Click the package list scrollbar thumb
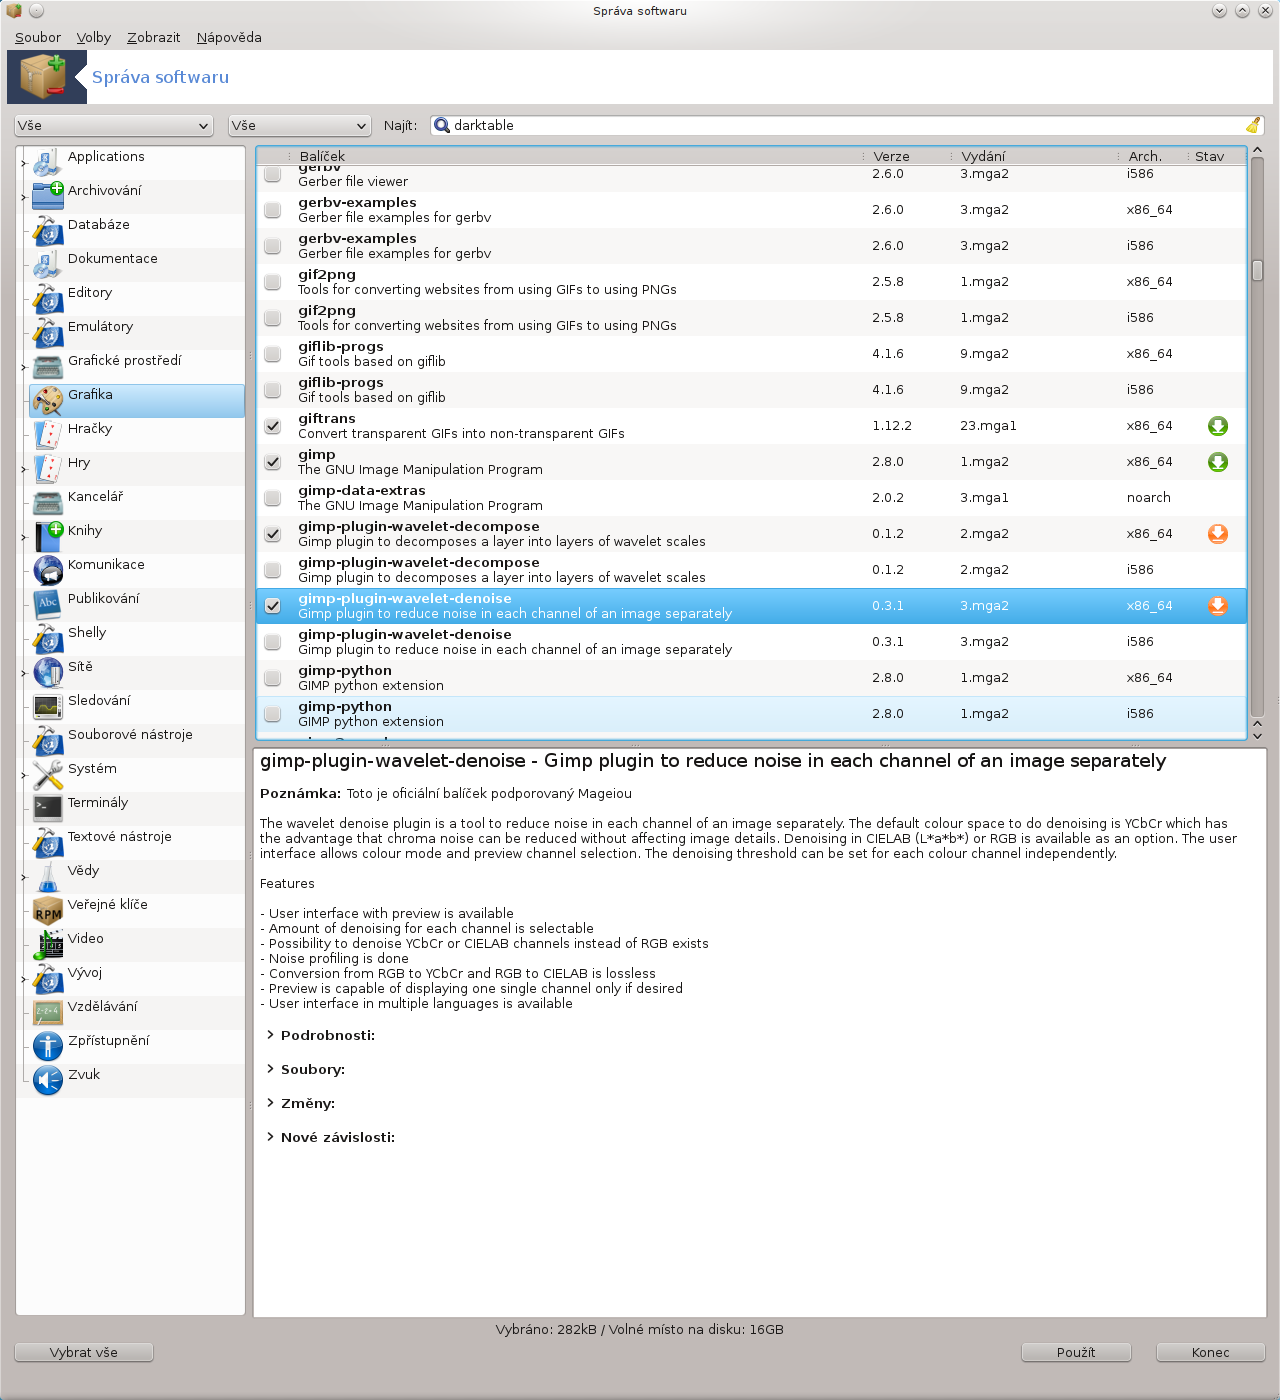This screenshot has width=1280, height=1400. [x=1258, y=270]
